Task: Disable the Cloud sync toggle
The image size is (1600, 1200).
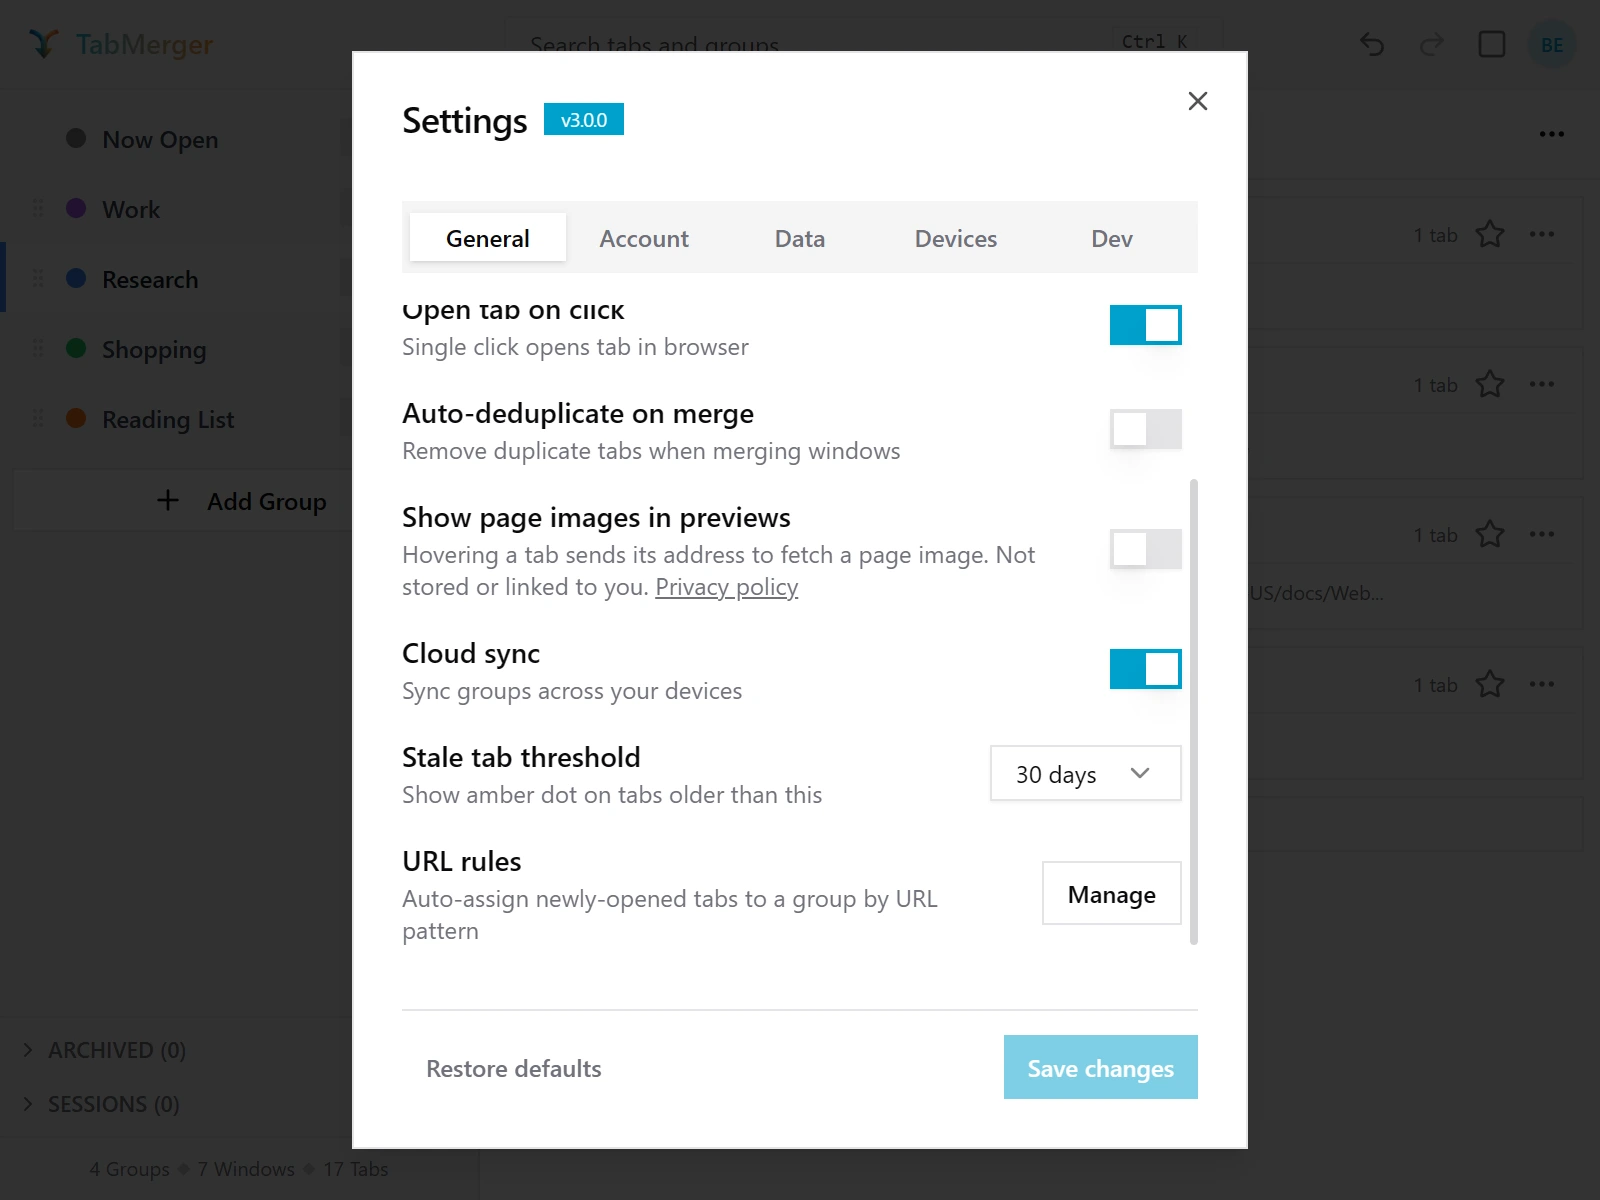Action: point(1146,669)
